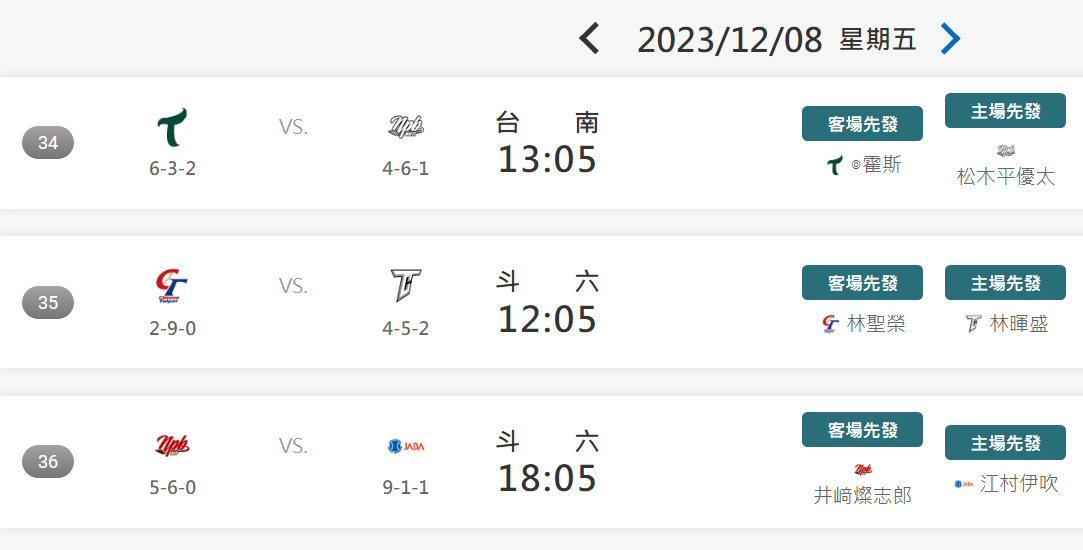The height and width of the screenshot is (550, 1083).
Task: Open starting pitcher 江村伊吹 link
Action: 1019,483
